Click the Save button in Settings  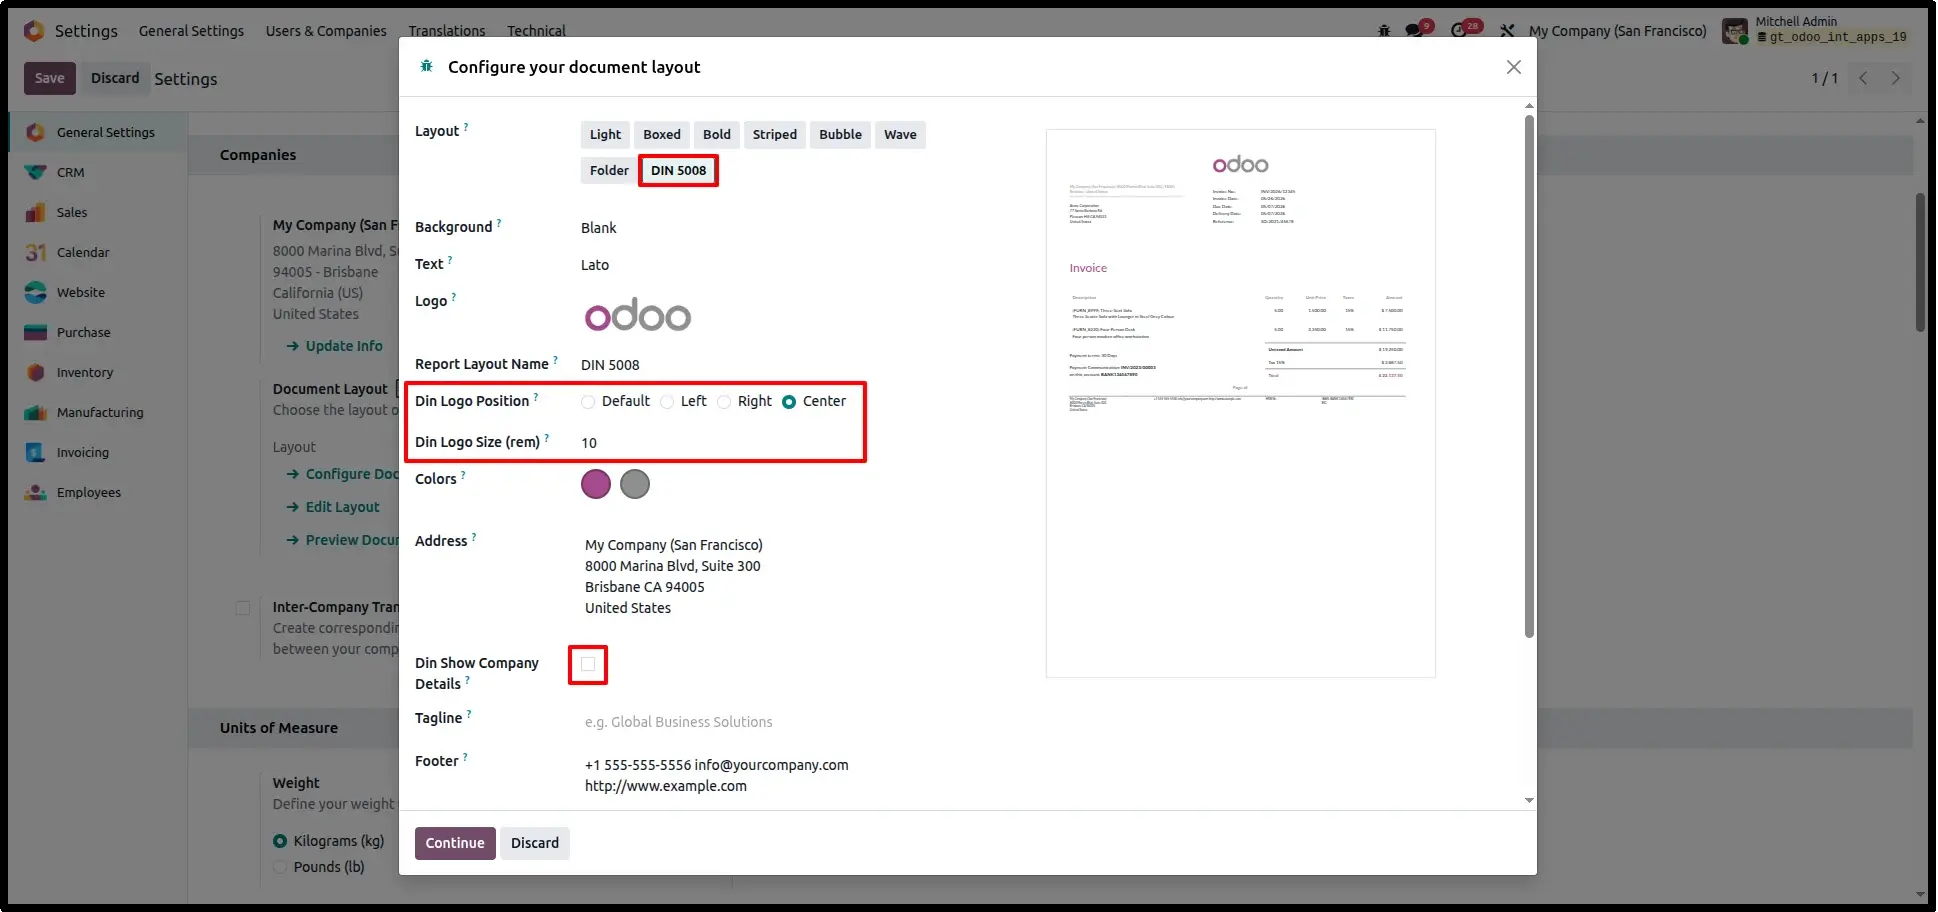coord(50,78)
